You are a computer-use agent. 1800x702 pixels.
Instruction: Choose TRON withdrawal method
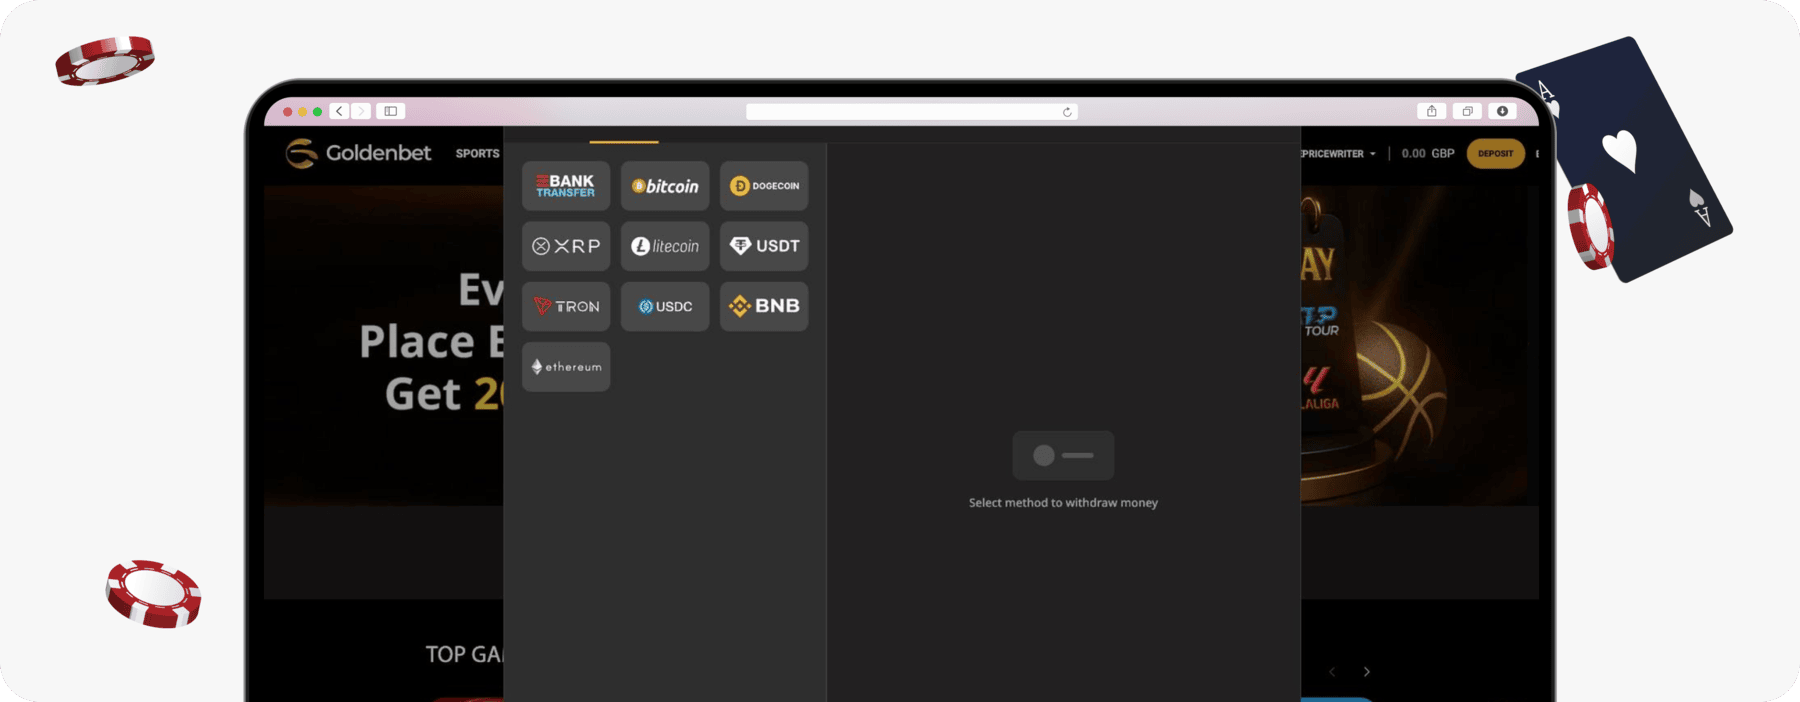pos(566,306)
